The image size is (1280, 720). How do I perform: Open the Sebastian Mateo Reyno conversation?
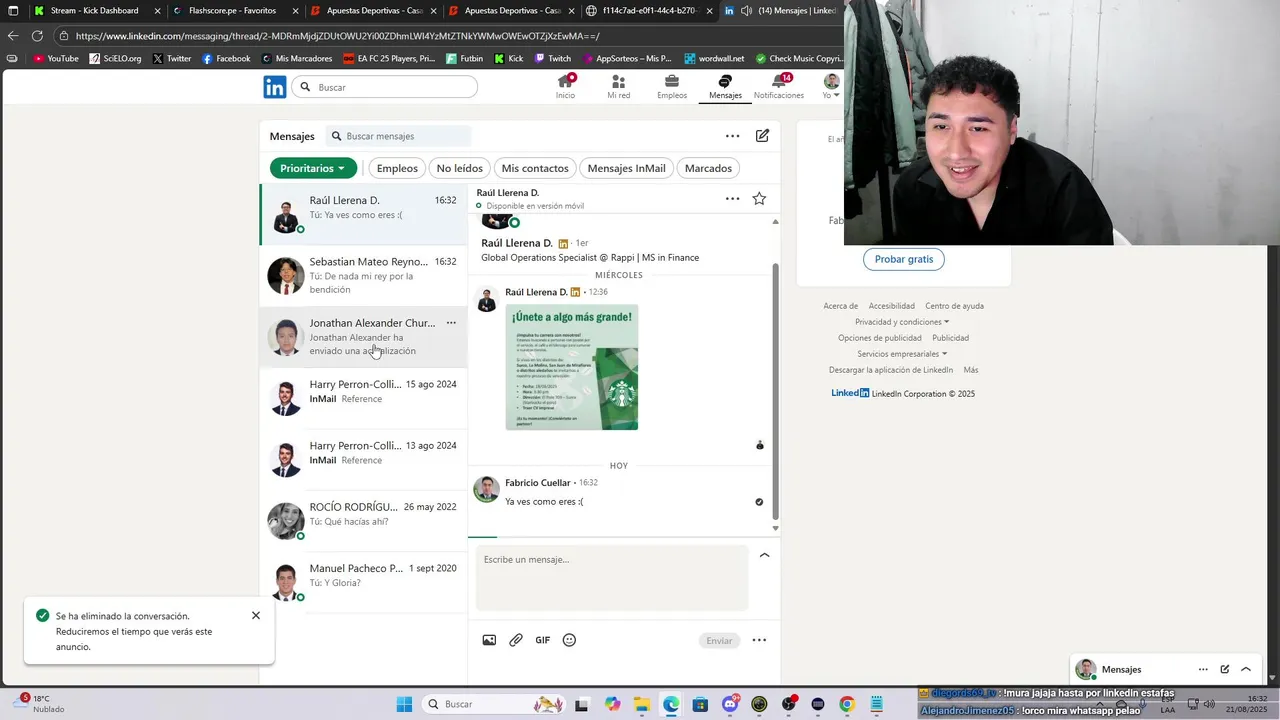pyautogui.click(x=363, y=275)
